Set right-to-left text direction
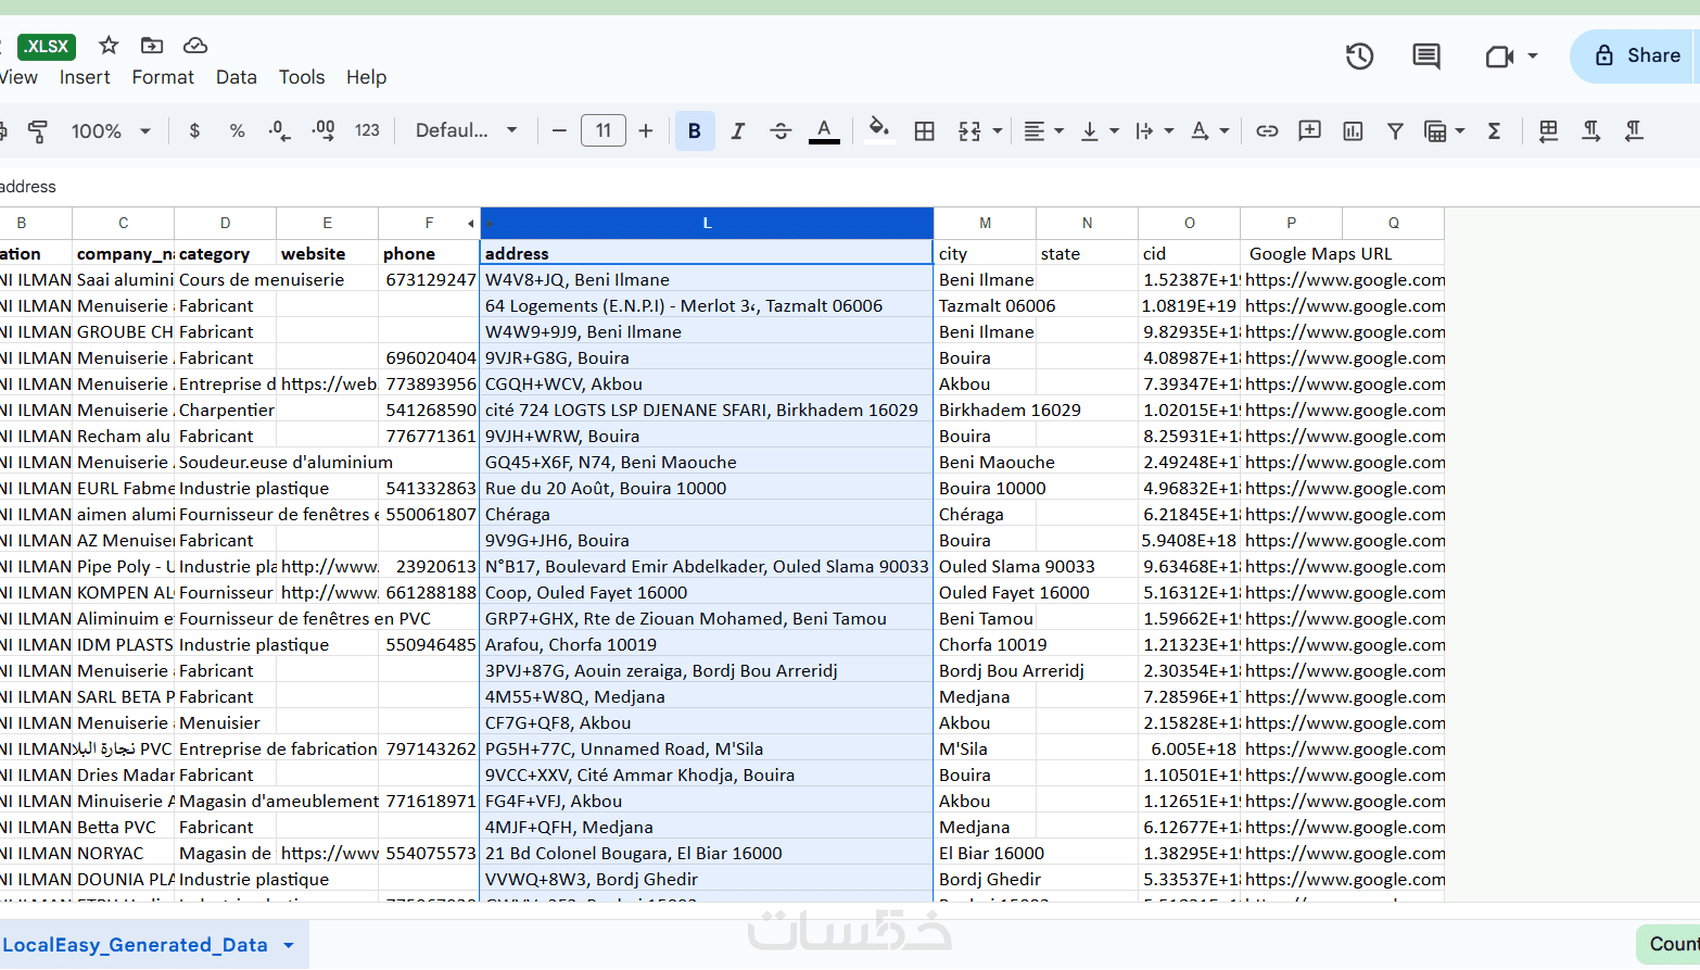The image size is (1700, 970). (1634, 131)
